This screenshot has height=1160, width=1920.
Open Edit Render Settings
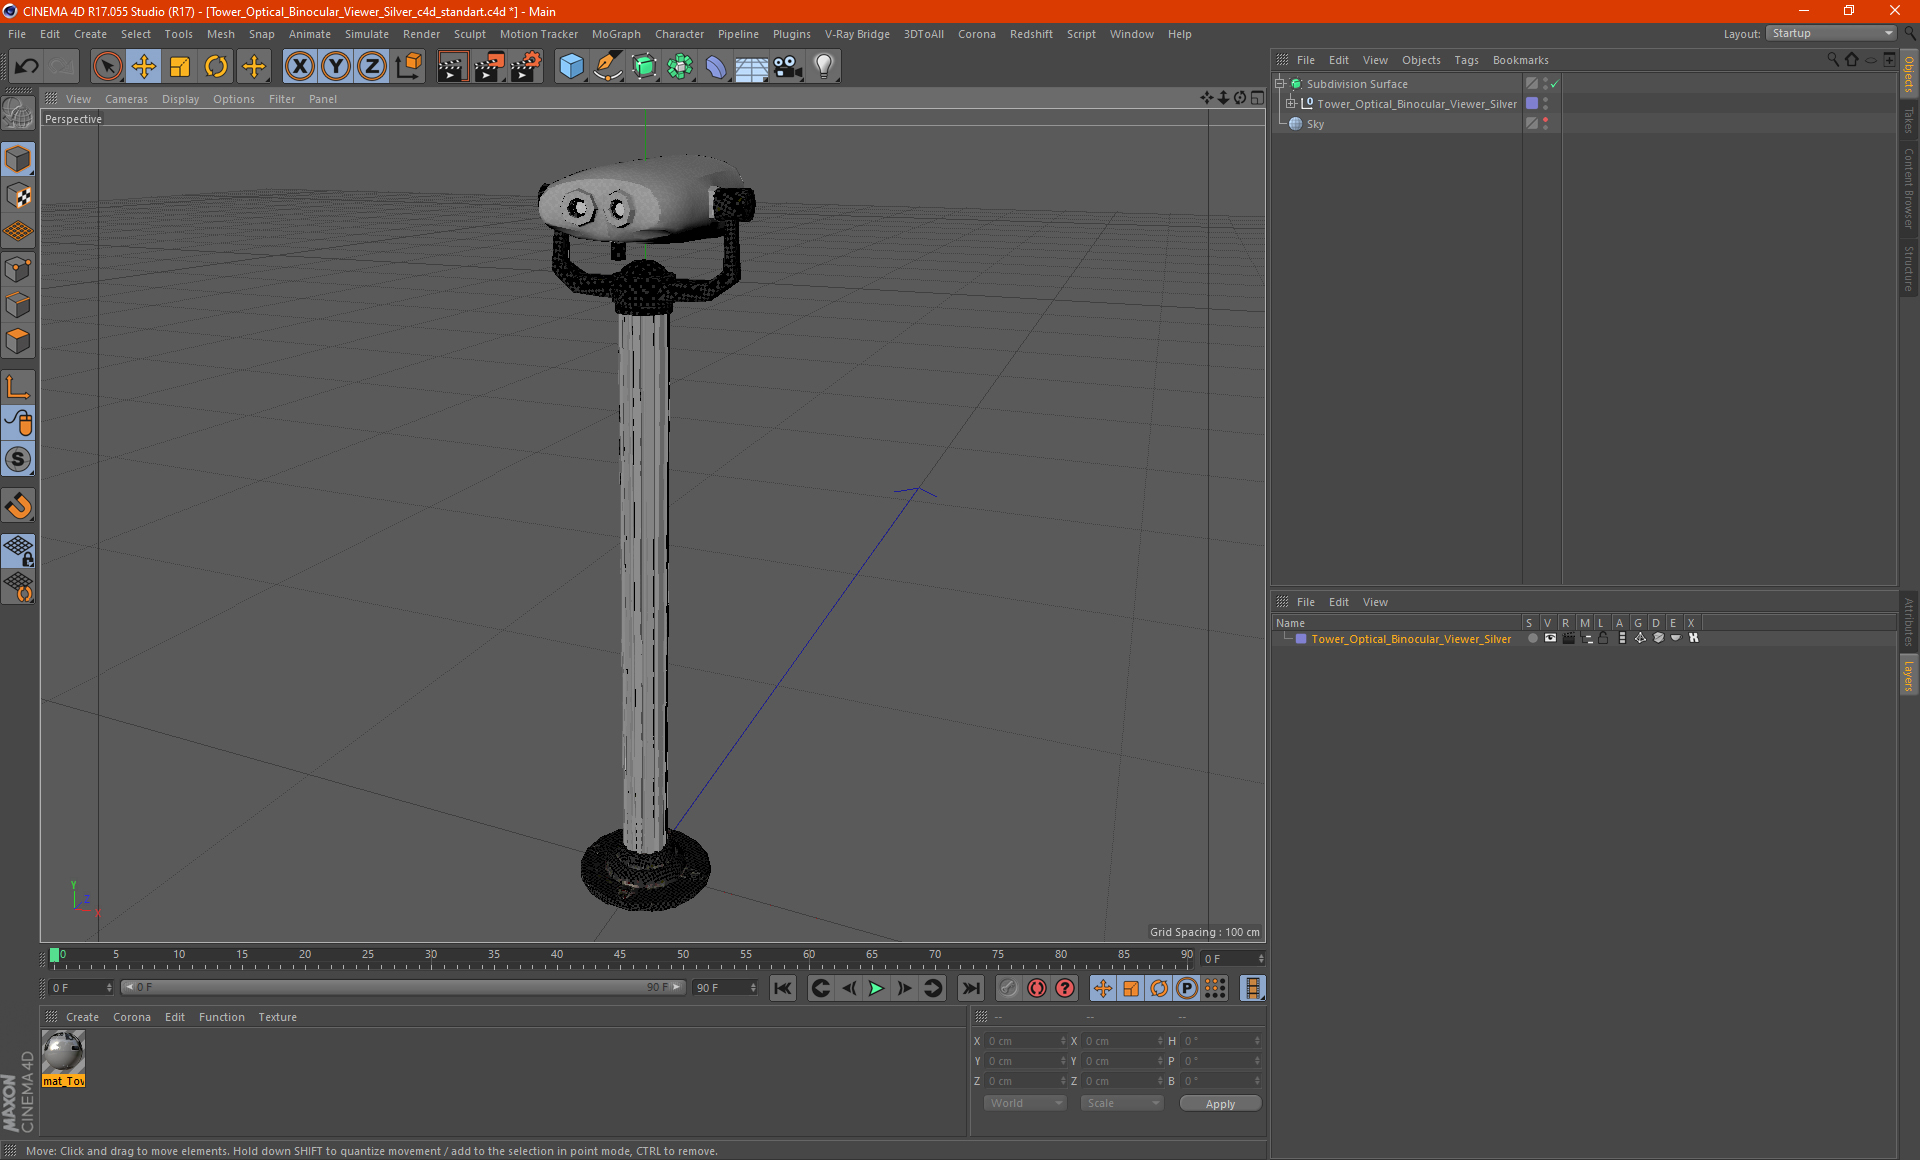point(526,67)
